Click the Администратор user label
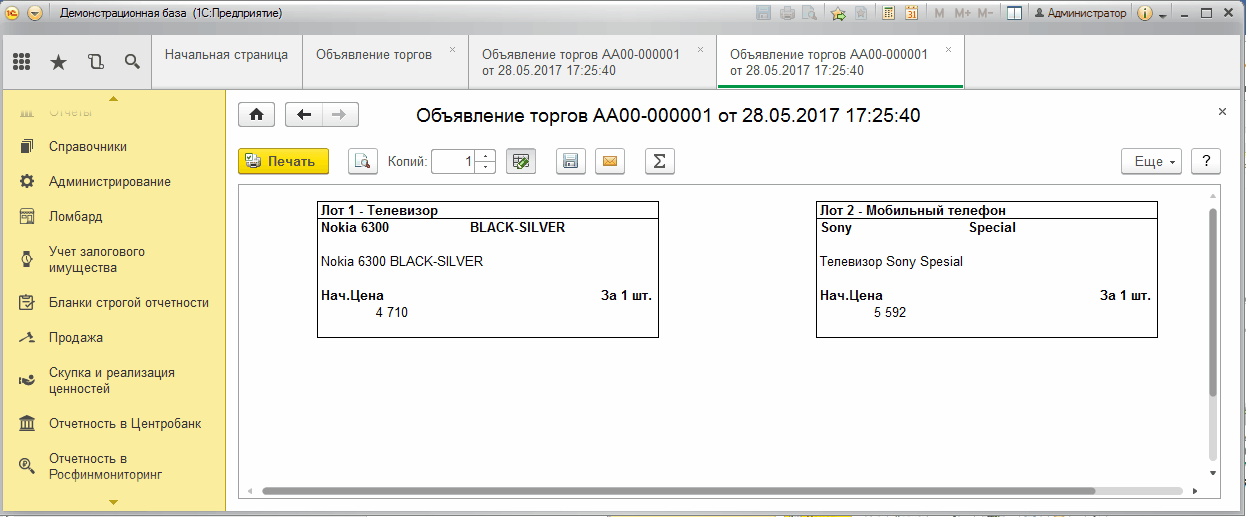 (x=1080, y=13)
